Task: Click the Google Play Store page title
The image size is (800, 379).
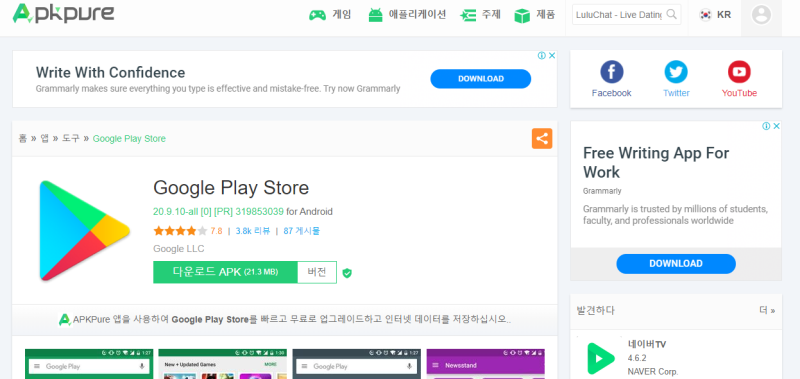Action: point(231,188)
